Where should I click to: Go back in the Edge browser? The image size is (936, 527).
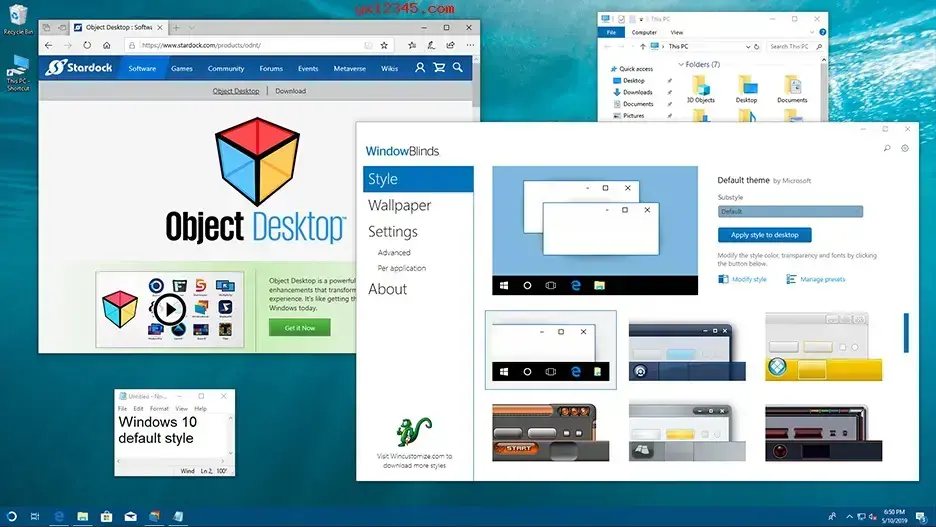coord(48,45)
